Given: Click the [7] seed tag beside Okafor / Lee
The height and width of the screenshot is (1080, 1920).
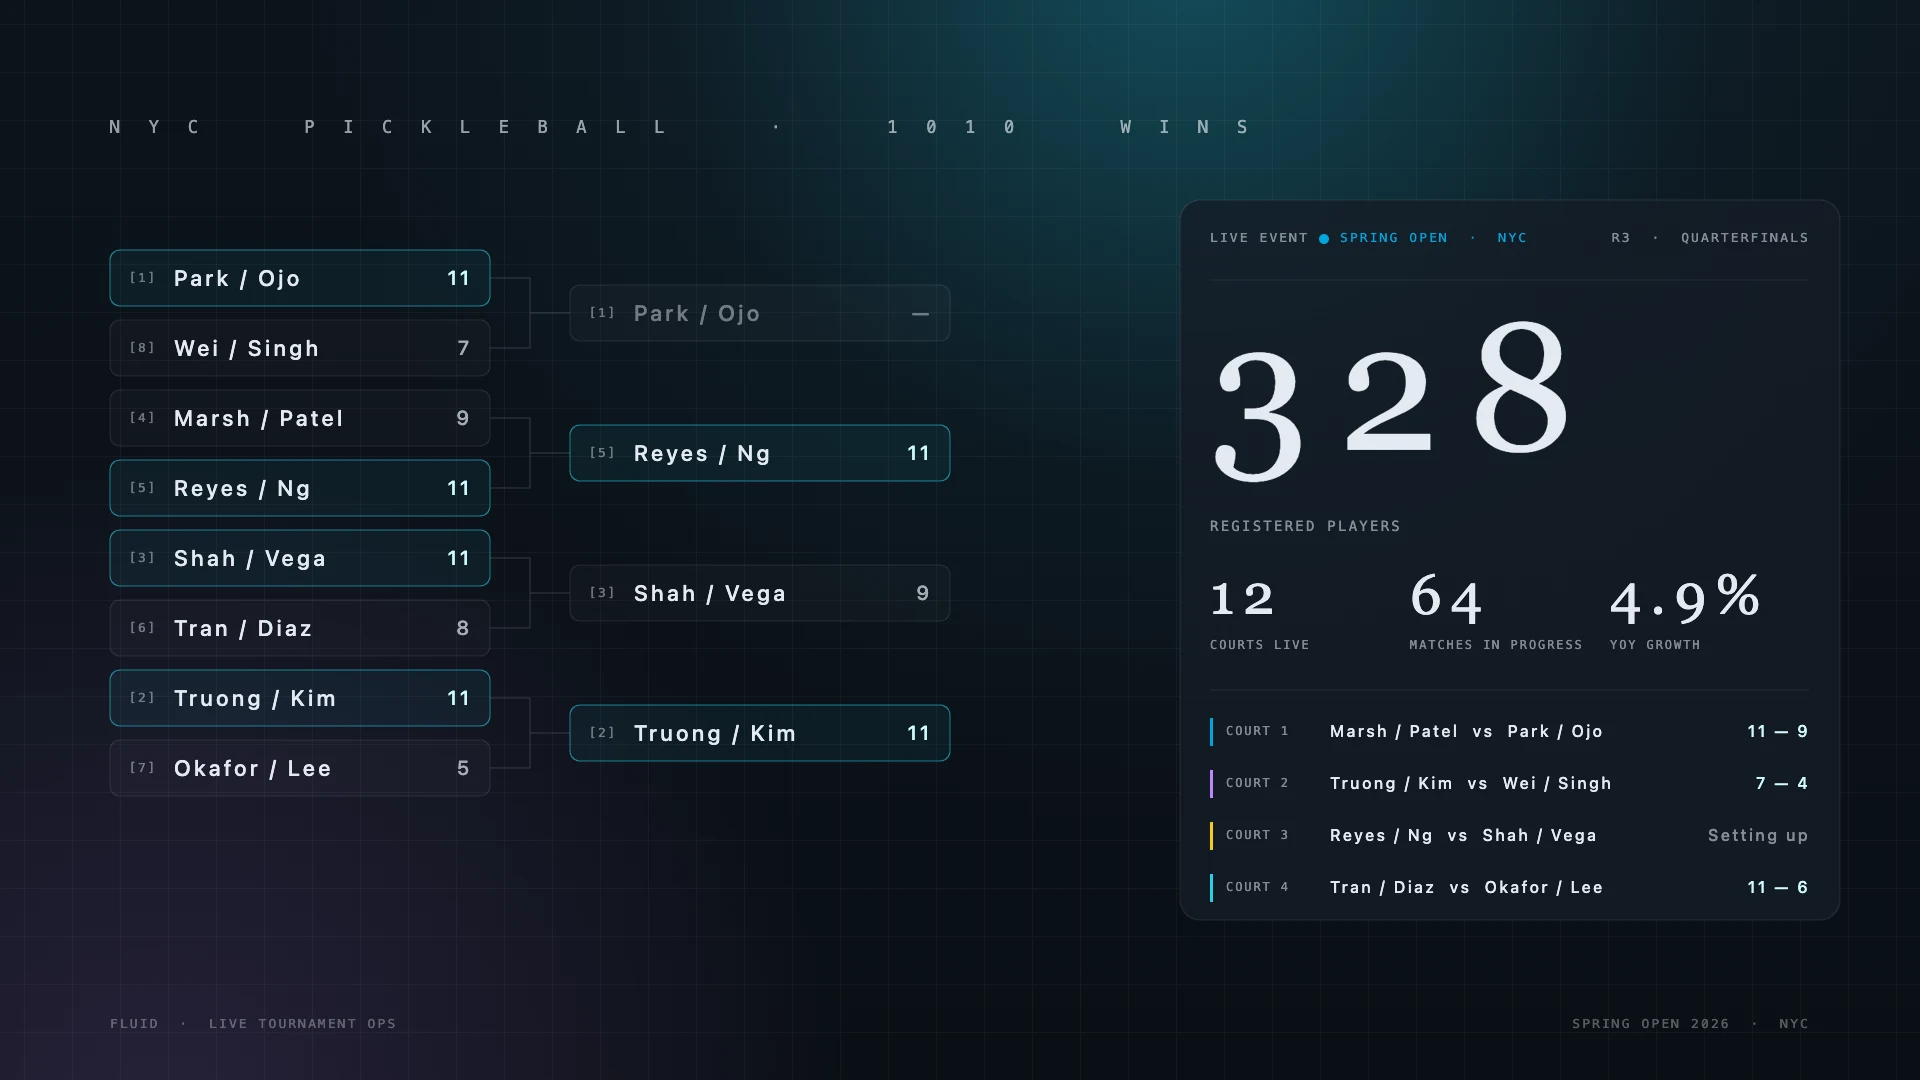Looking at the screenshot, I should coord(142,768).
